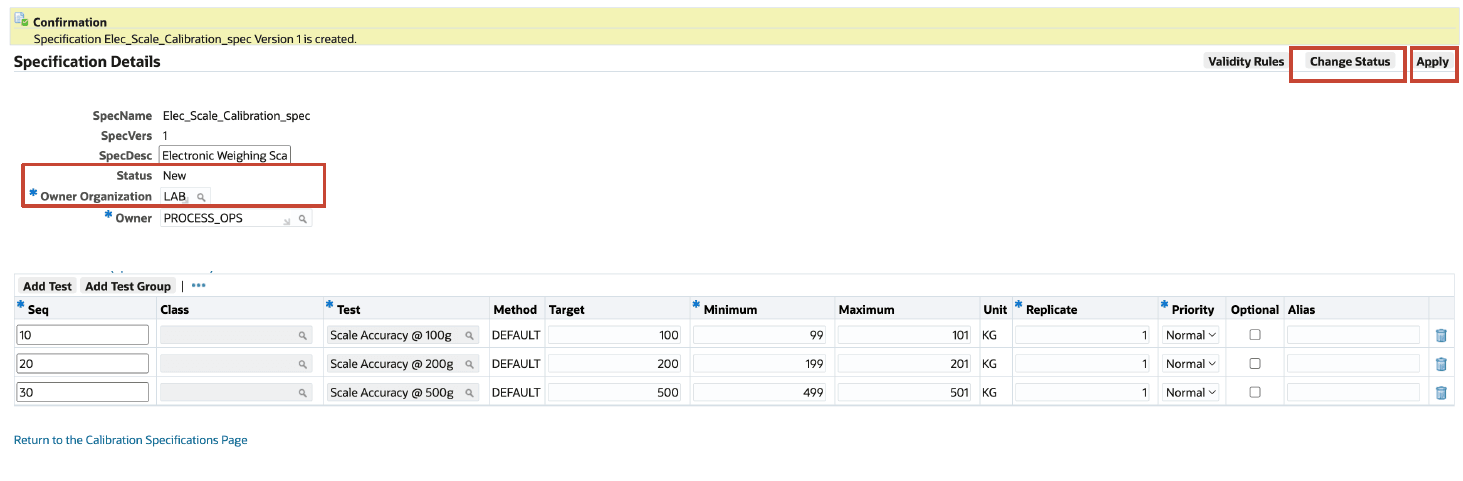Click the Status value New

175,176
